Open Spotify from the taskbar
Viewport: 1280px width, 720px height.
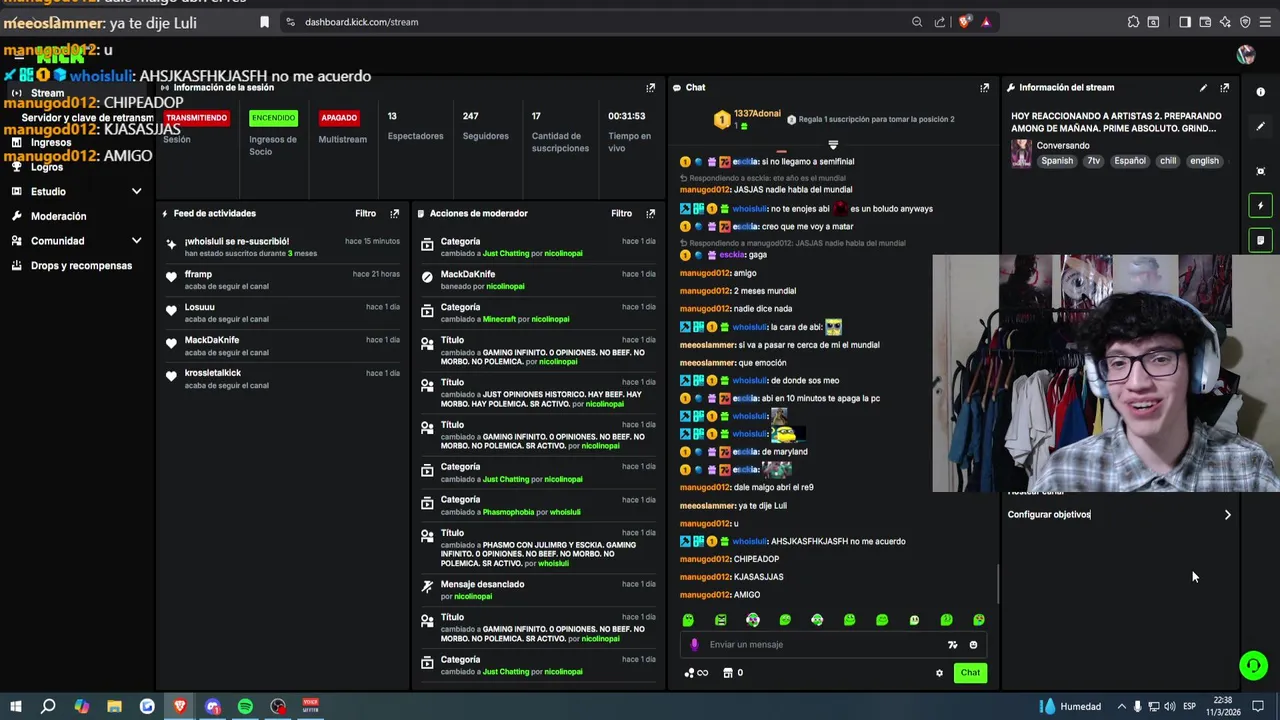pos(245,706)
